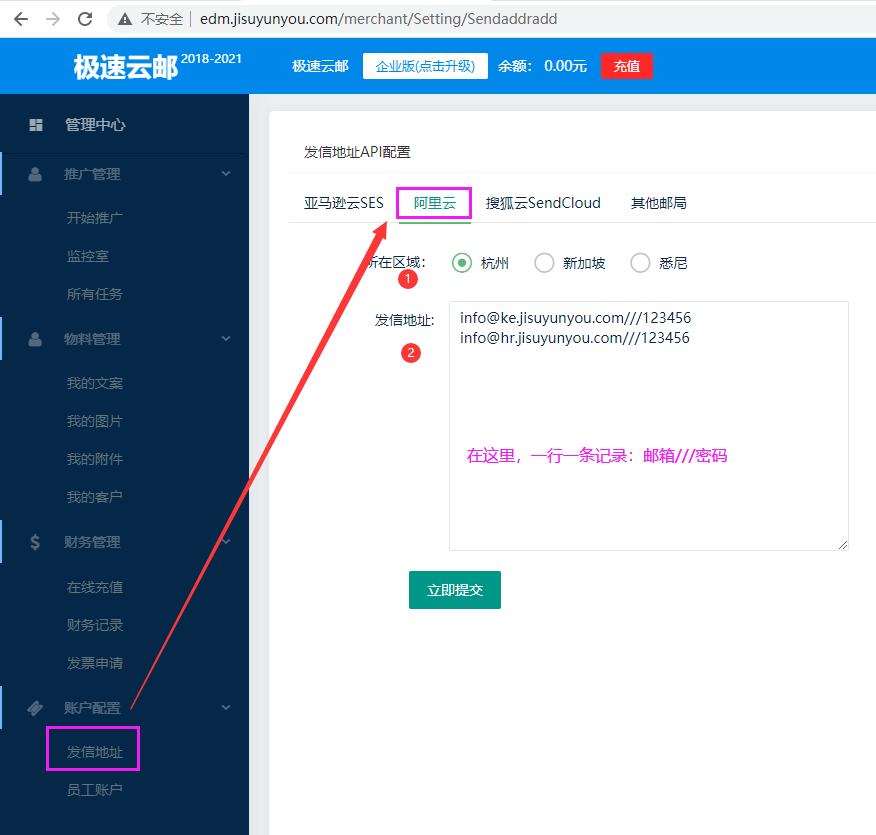Focus the browser address bar URL
The height and width of the screenshot is (835, 876).
click(378, 19)
